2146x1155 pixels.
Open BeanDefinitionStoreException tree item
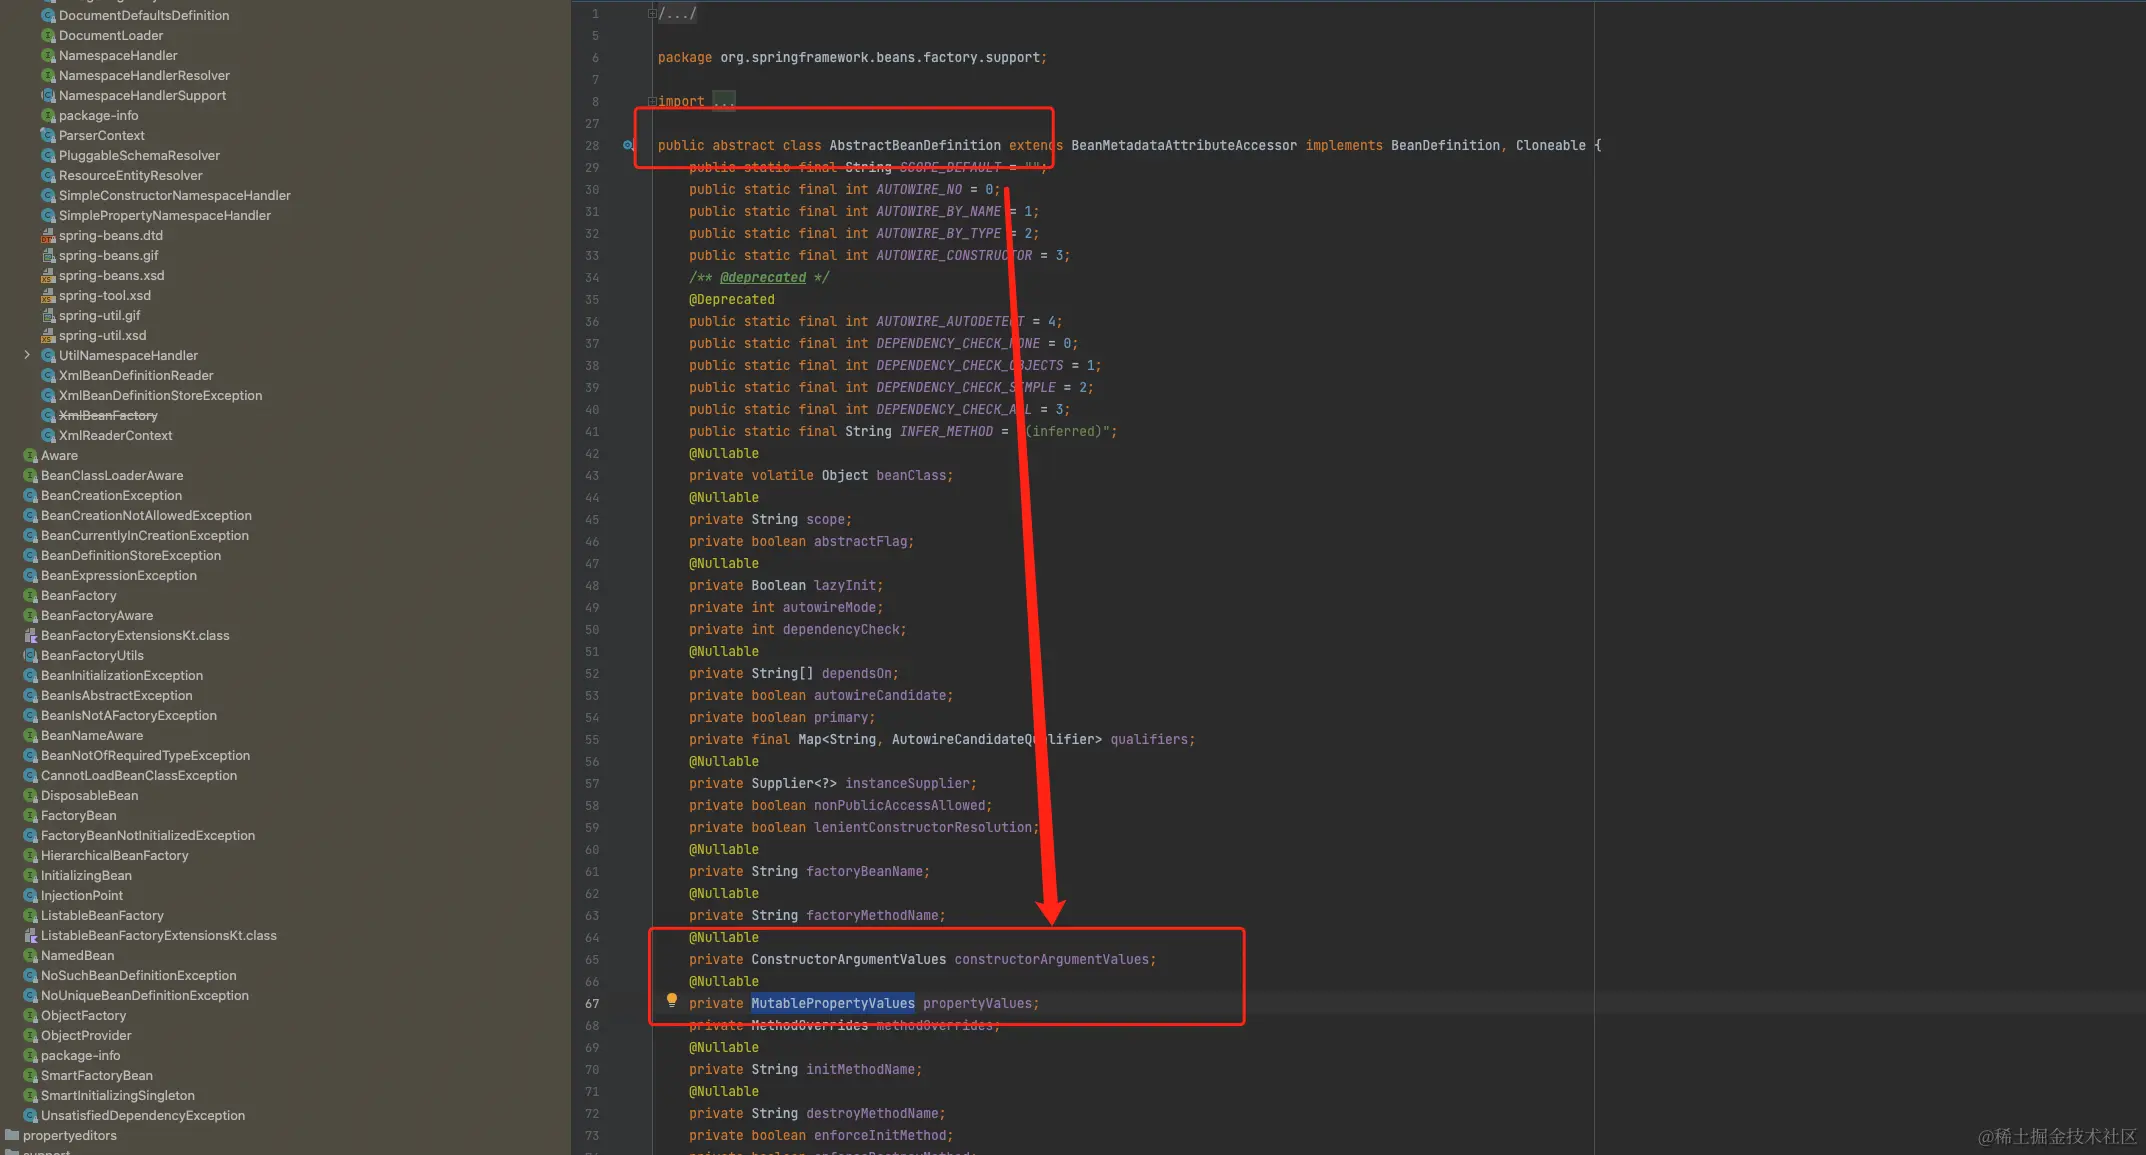pos(131,556)
